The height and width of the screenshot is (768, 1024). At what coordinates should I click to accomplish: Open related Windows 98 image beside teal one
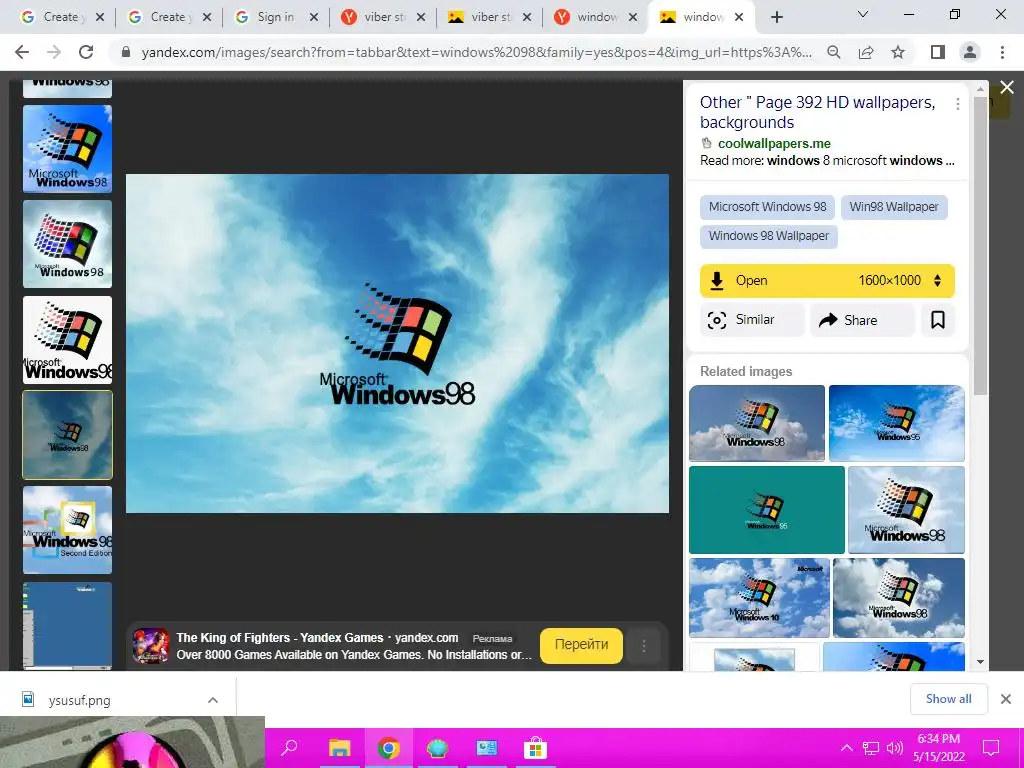tap(906, 510)
